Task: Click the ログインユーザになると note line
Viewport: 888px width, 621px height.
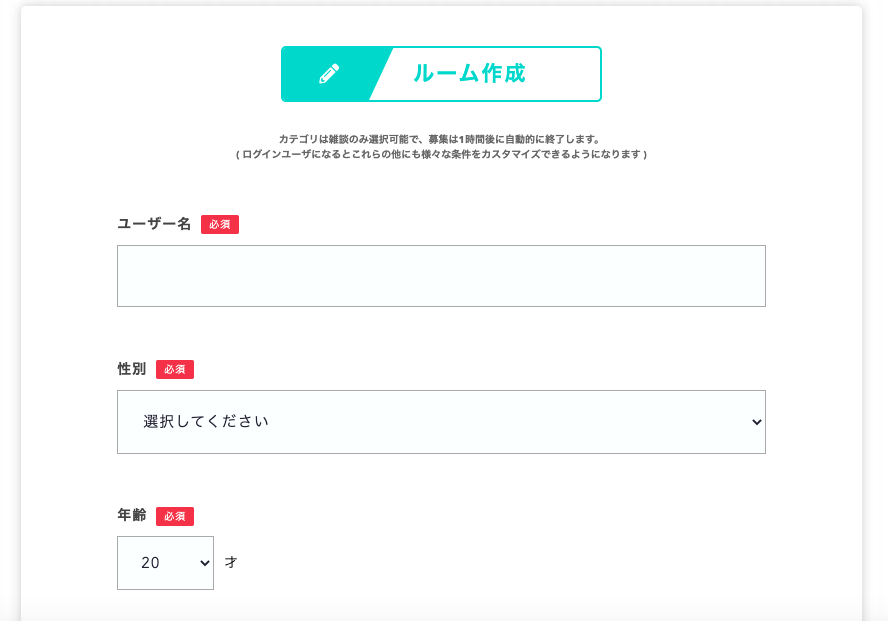Action: click(441, 155)
